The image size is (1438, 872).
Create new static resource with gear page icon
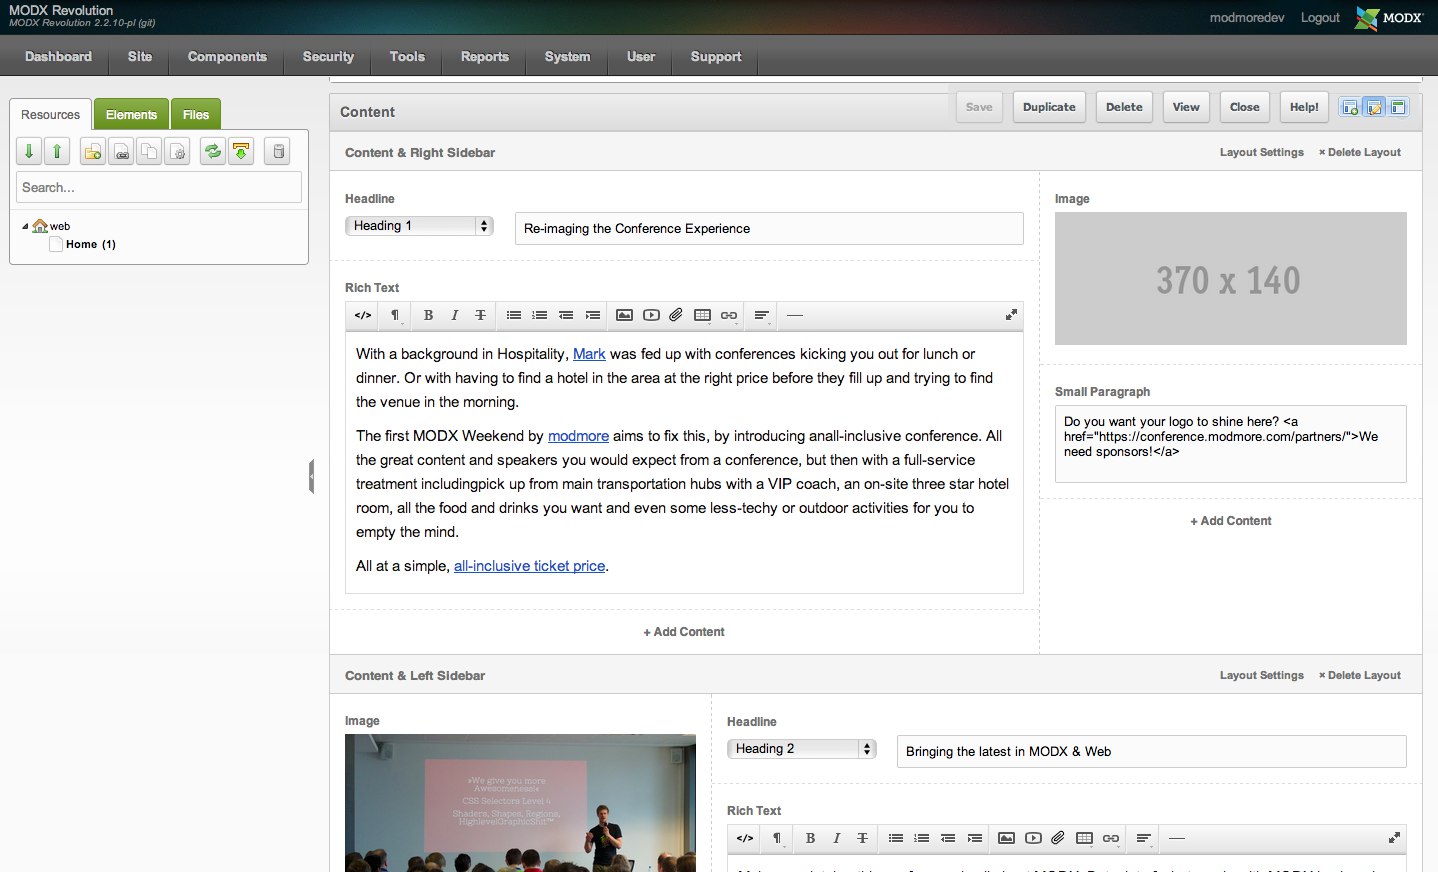click(177, 151)
